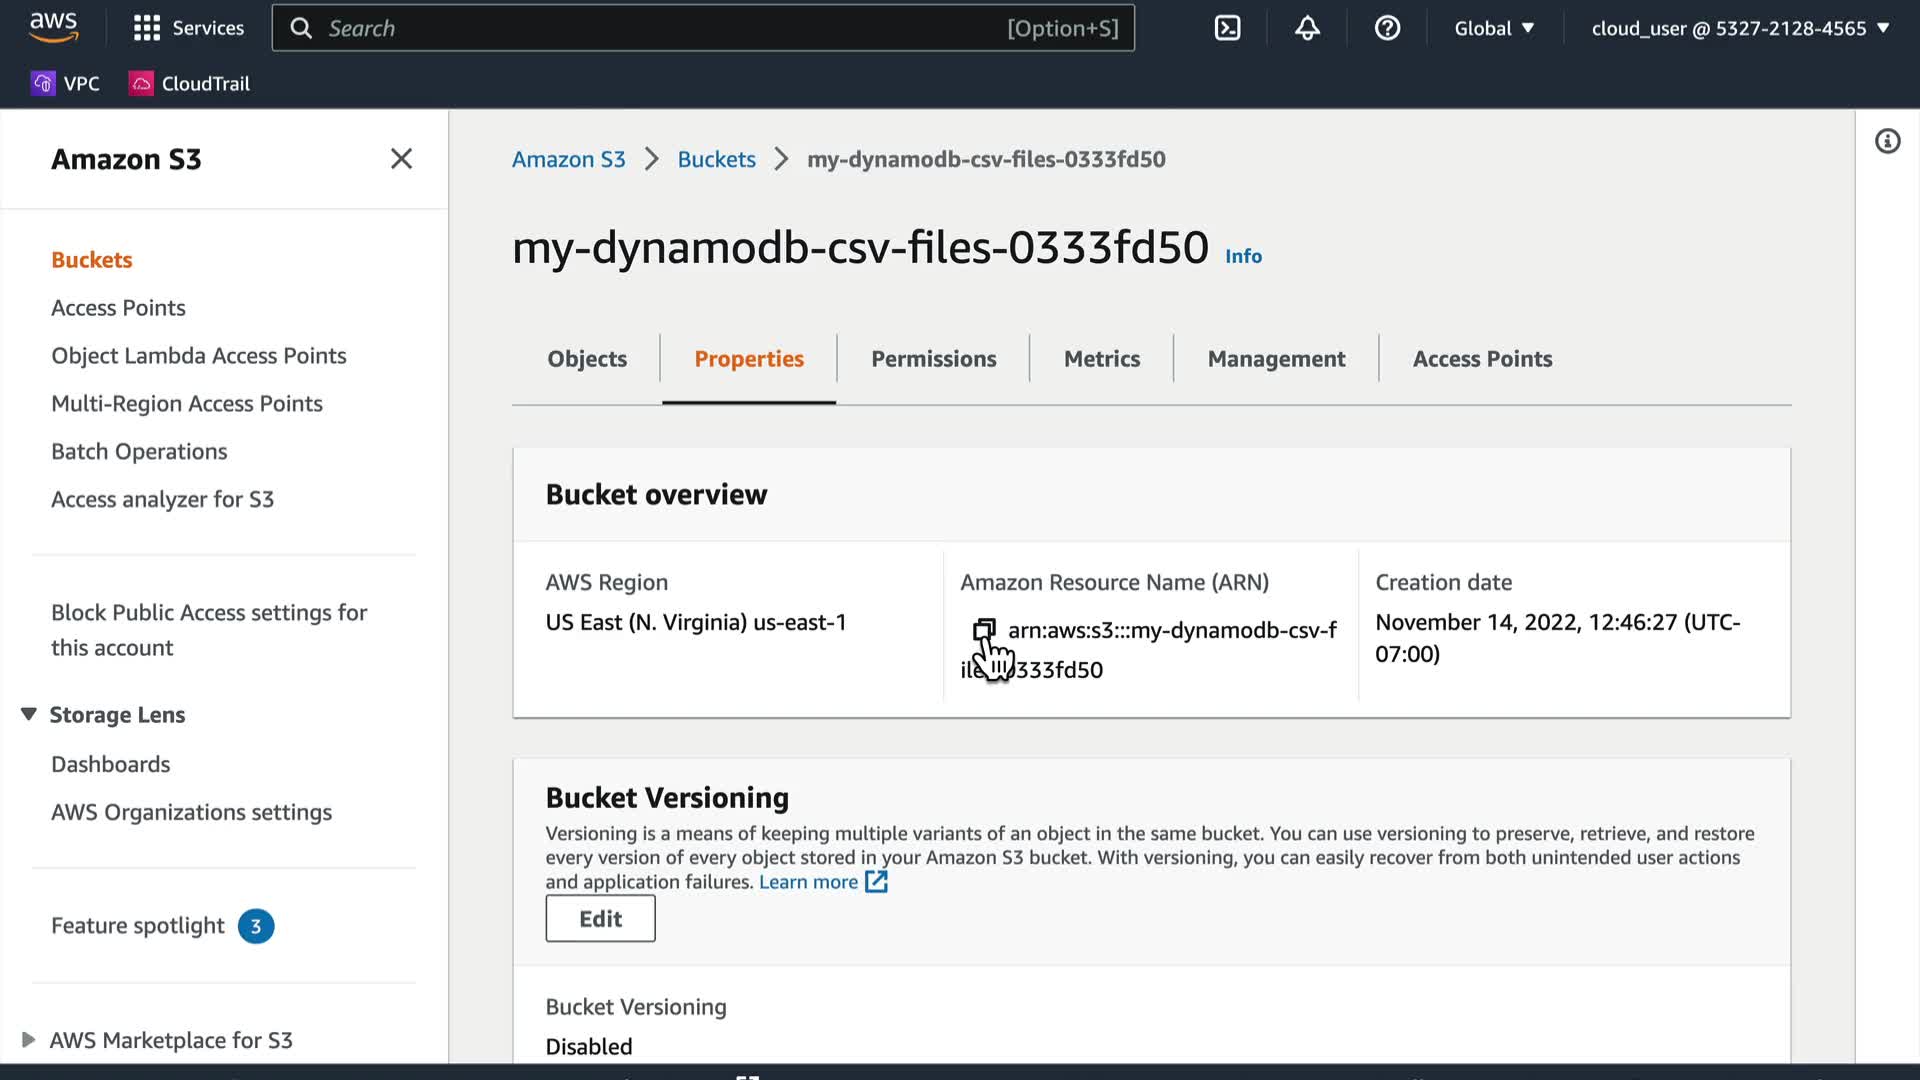
Task: Open the CloudTrail shortcut in favorites bar
Action: coord(190,84)
